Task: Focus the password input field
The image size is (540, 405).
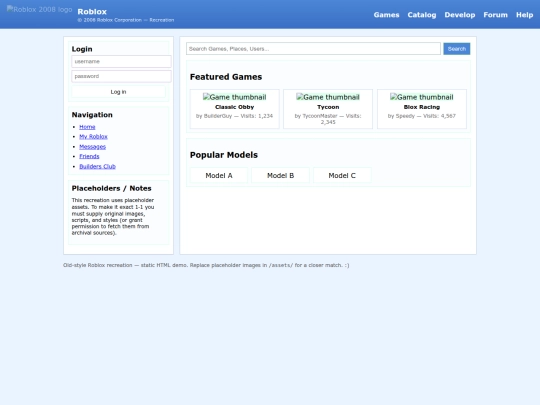Action: [x=121, y=76]
